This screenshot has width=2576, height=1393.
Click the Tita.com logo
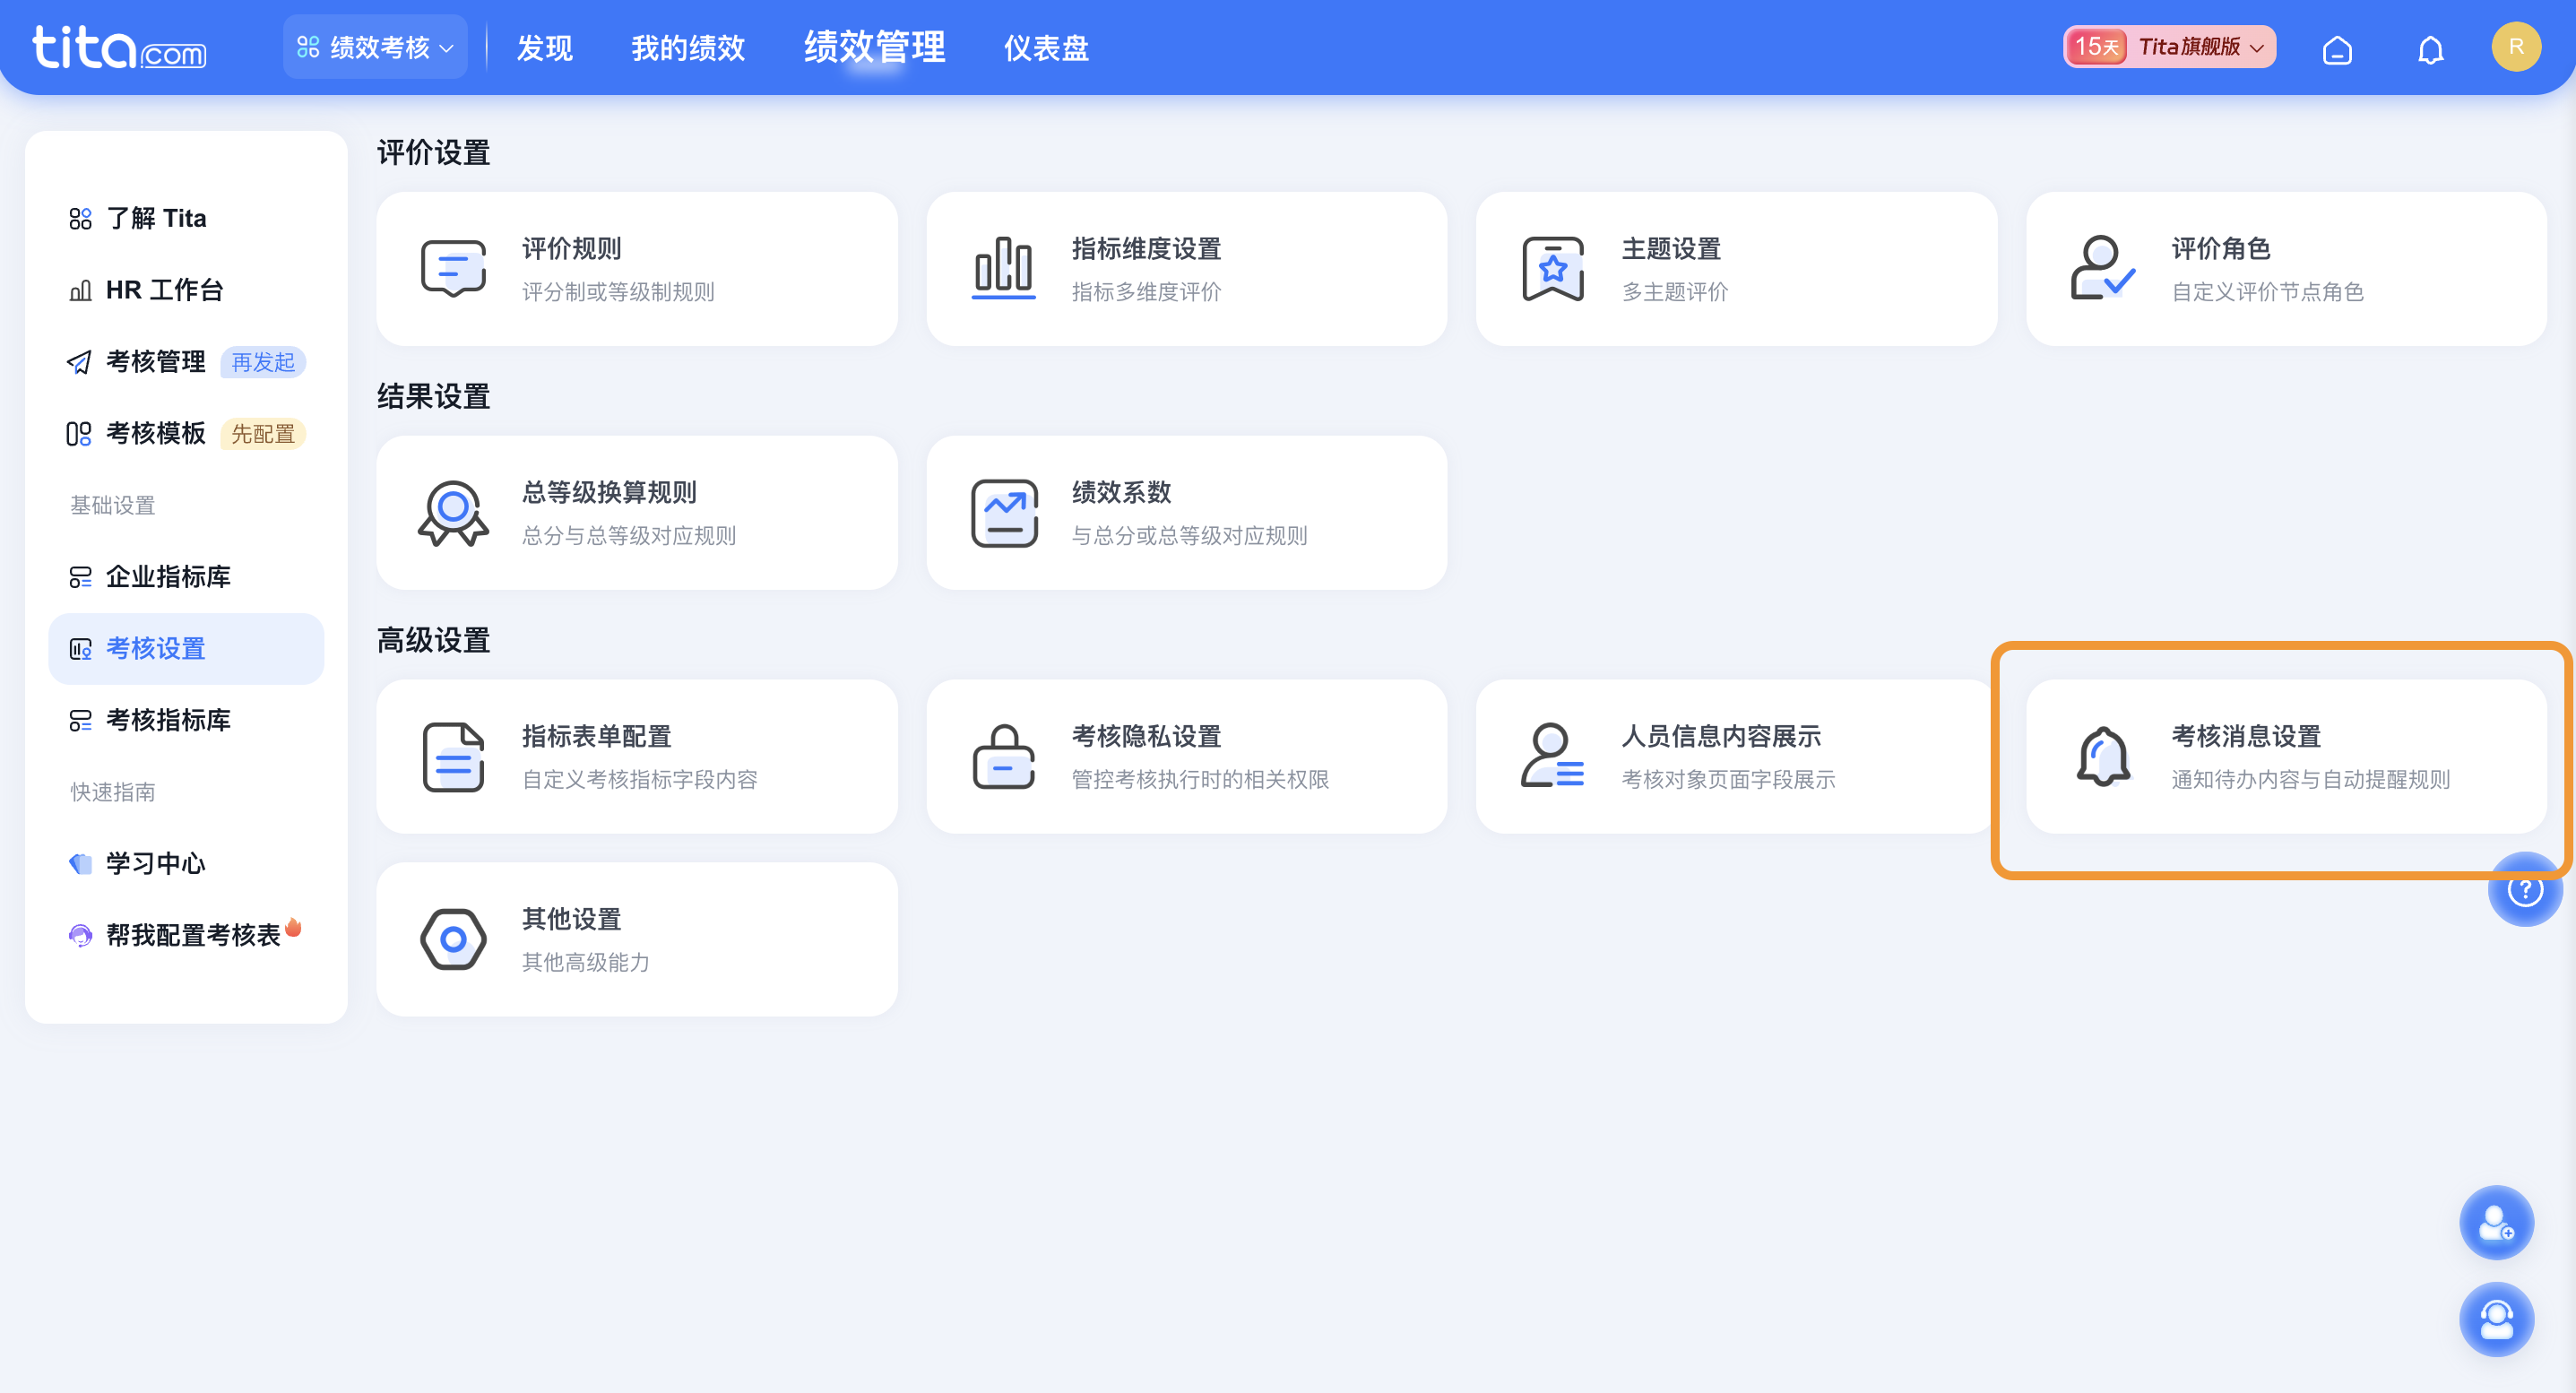click(x=119, y=46)
